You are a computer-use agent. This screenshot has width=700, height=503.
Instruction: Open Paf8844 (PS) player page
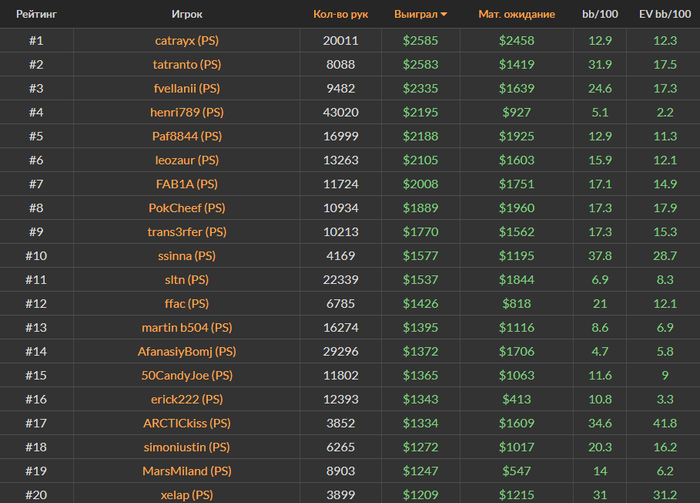[x=187, y=136]
